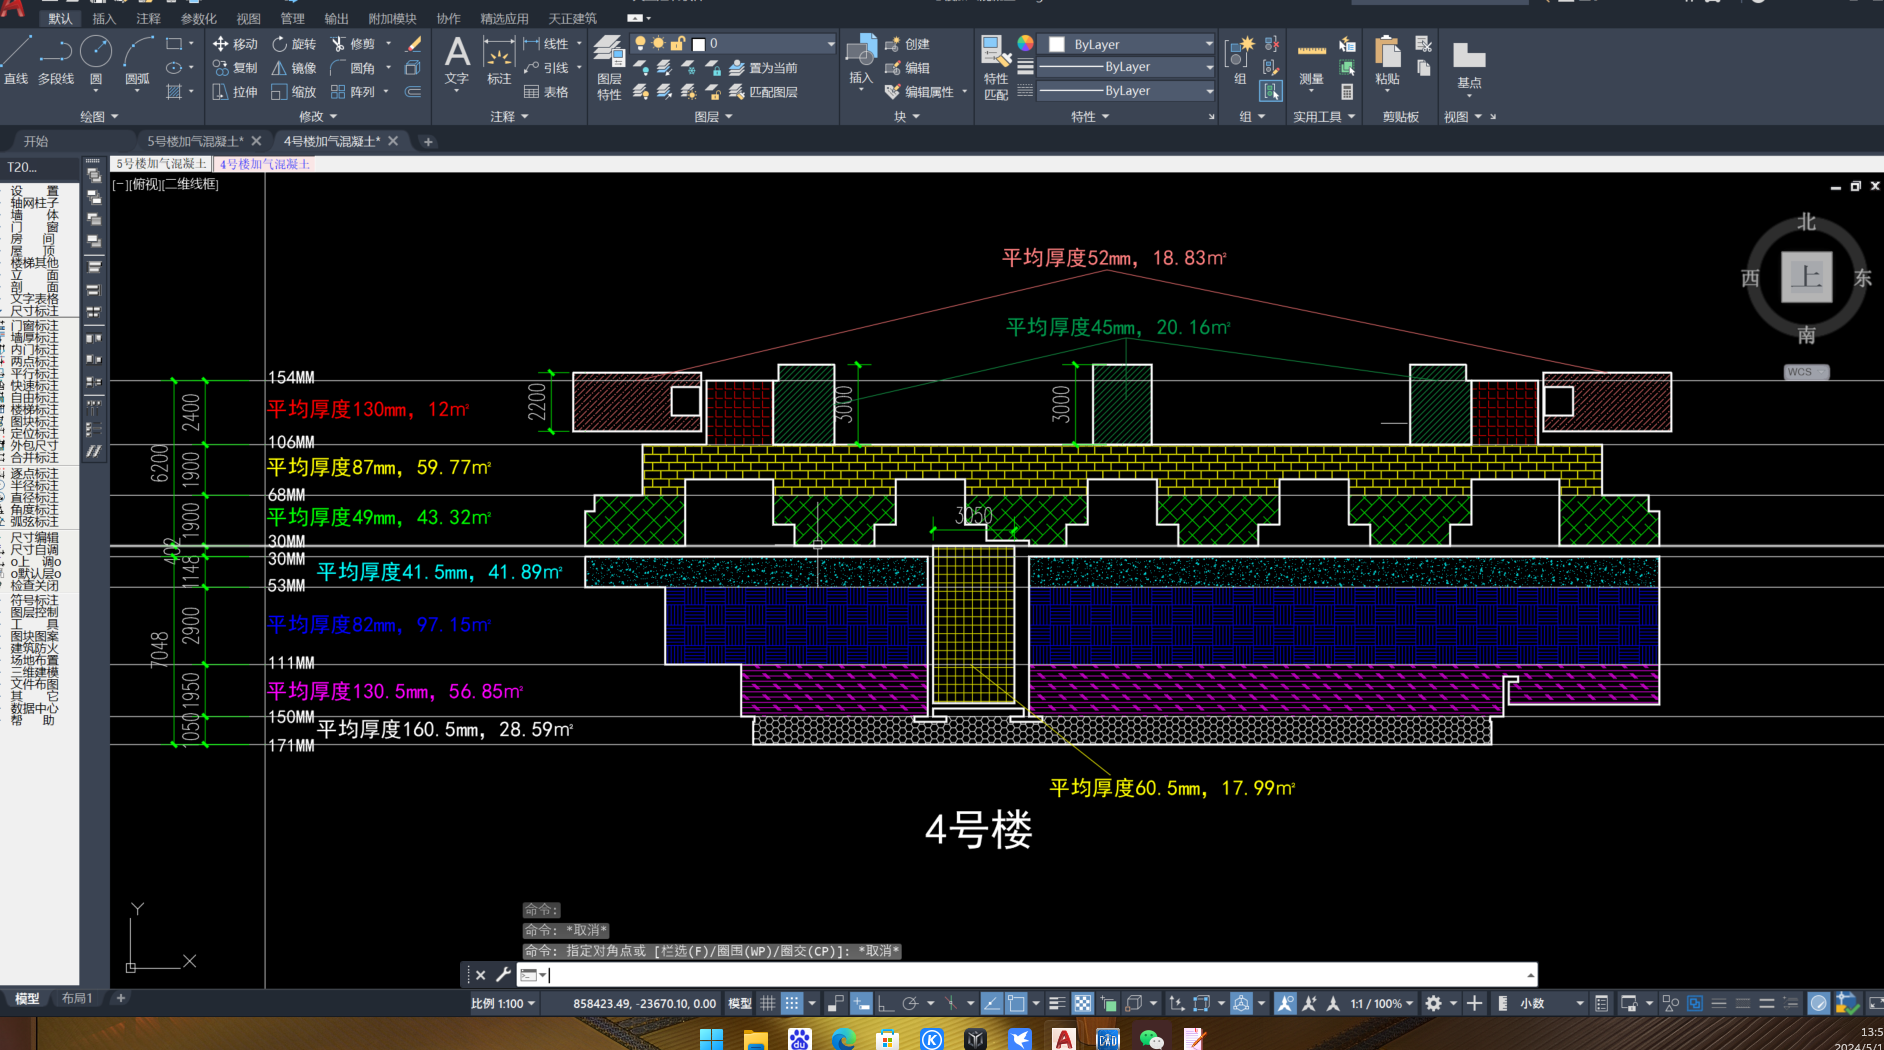Open the 天正建筑 ribbon tab
Viewport: 1884px width, 1050px height.
(572, 18)
